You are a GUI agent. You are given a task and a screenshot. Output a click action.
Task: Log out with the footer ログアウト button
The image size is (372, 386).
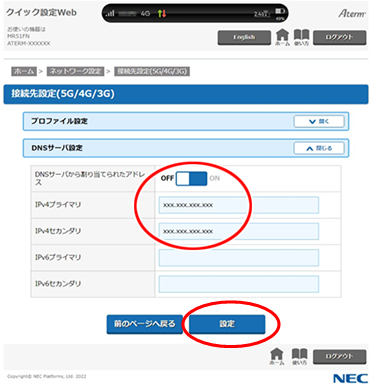339,356
